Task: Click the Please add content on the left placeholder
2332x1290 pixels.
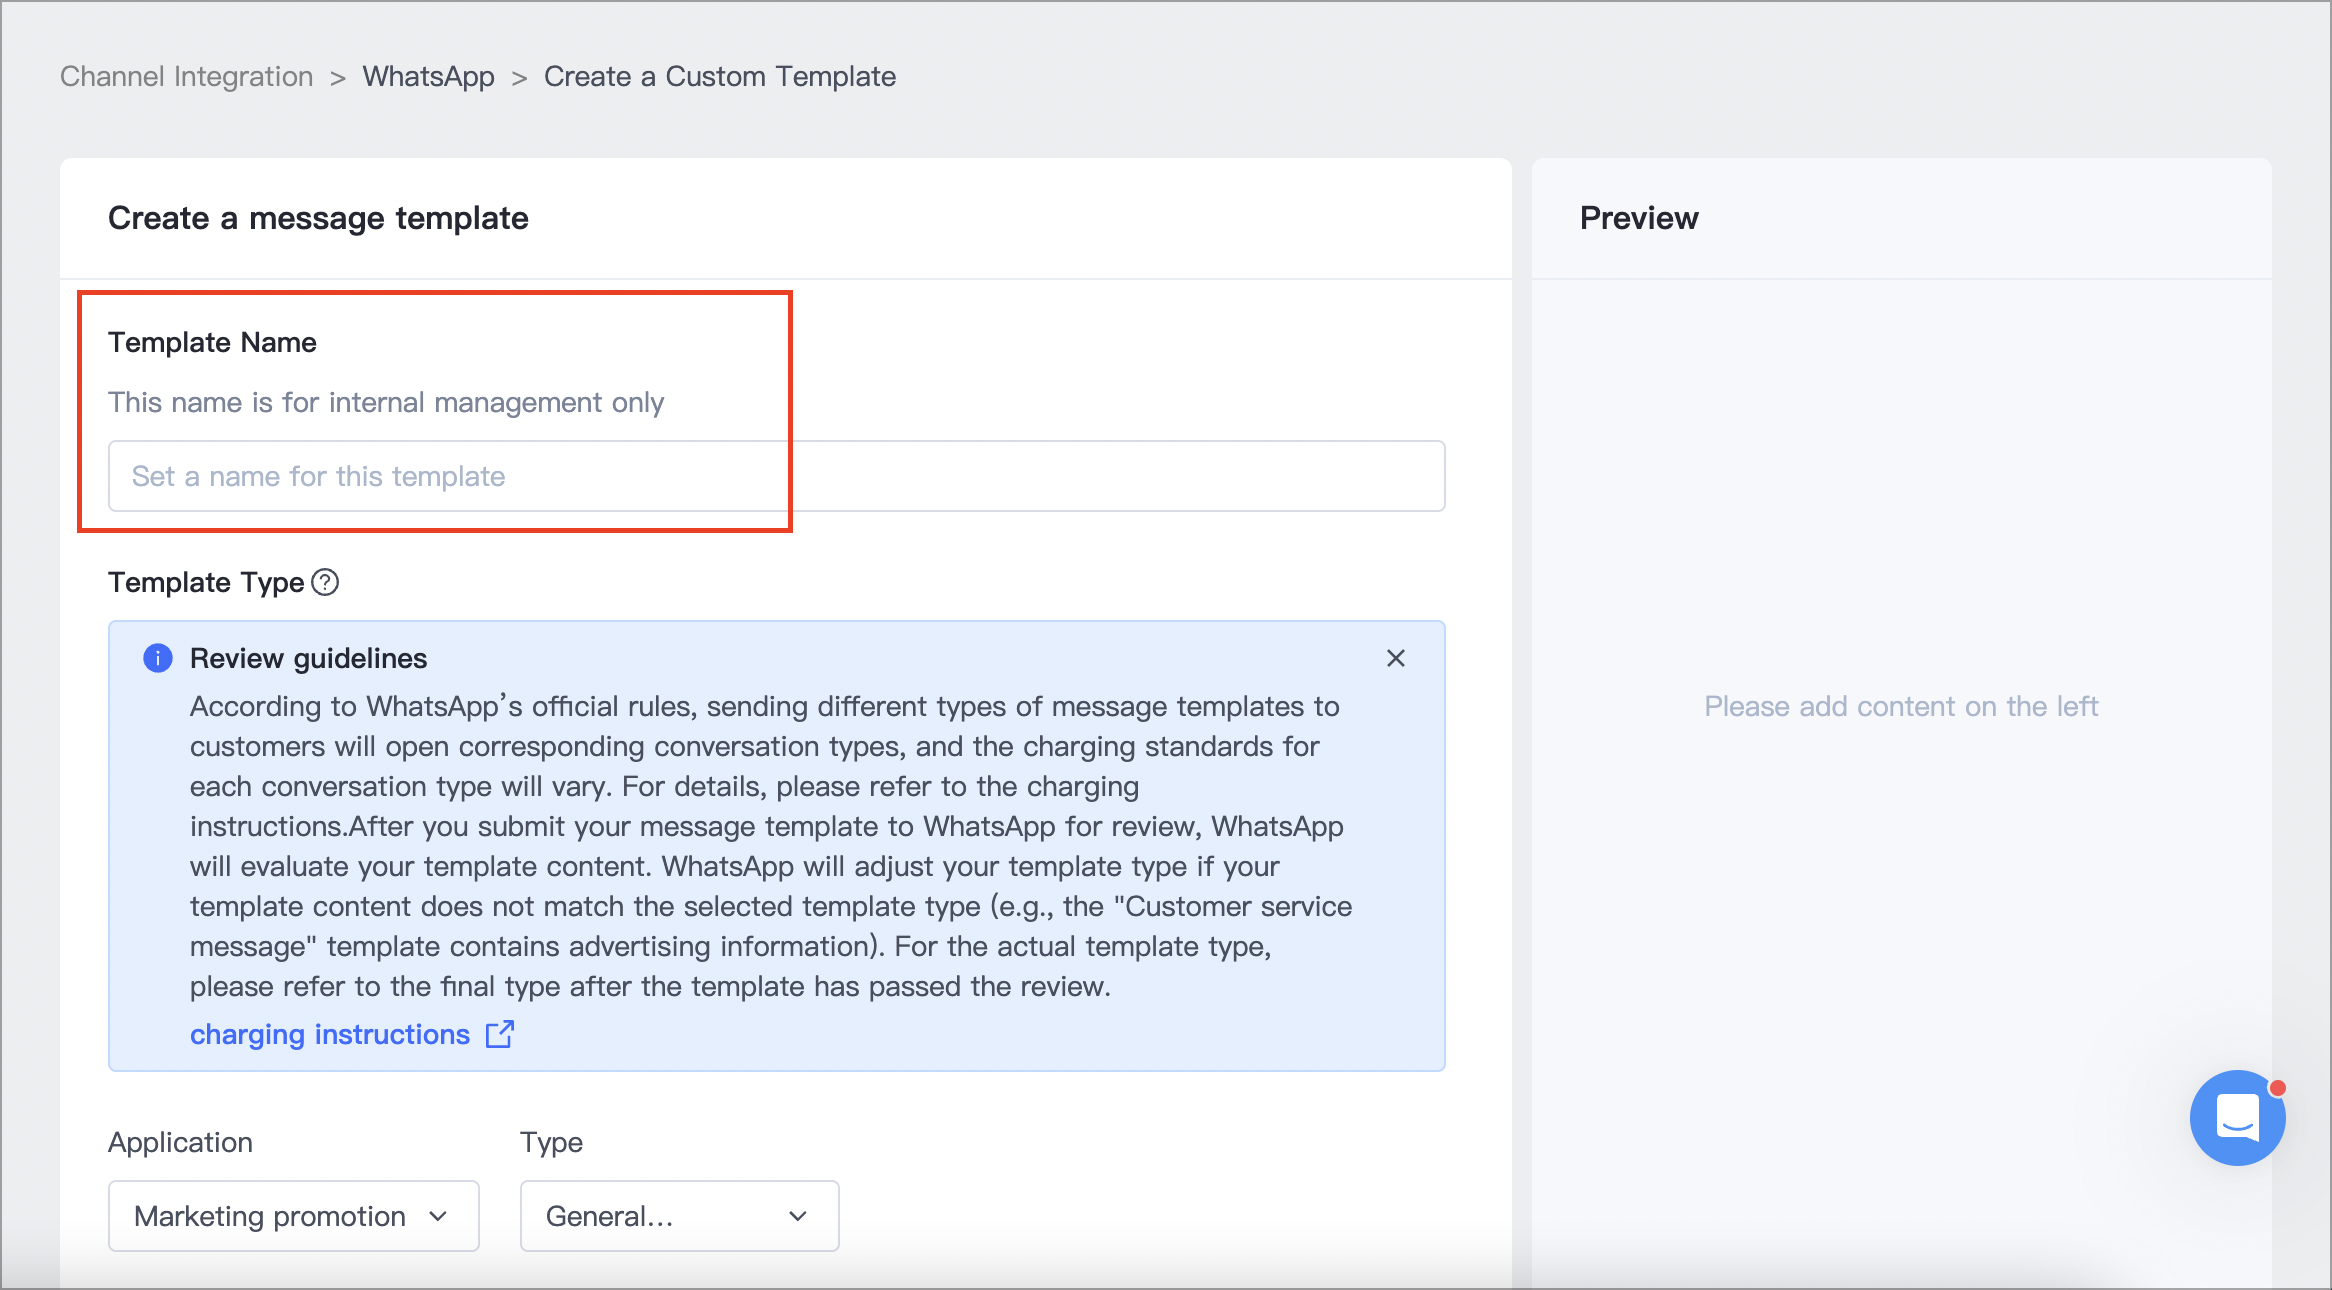Action: (1901, 706)
